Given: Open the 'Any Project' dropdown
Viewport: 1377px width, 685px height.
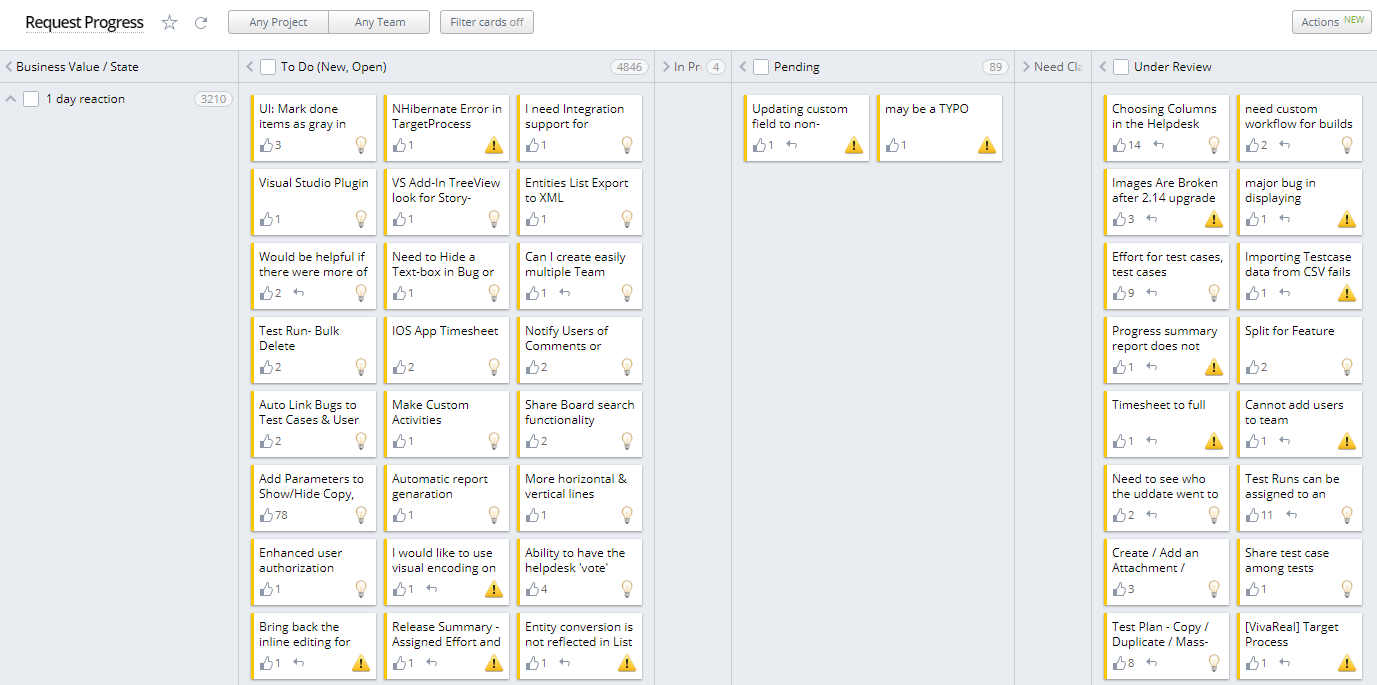Looking at the screenshot, I should (x=277, y=21).
